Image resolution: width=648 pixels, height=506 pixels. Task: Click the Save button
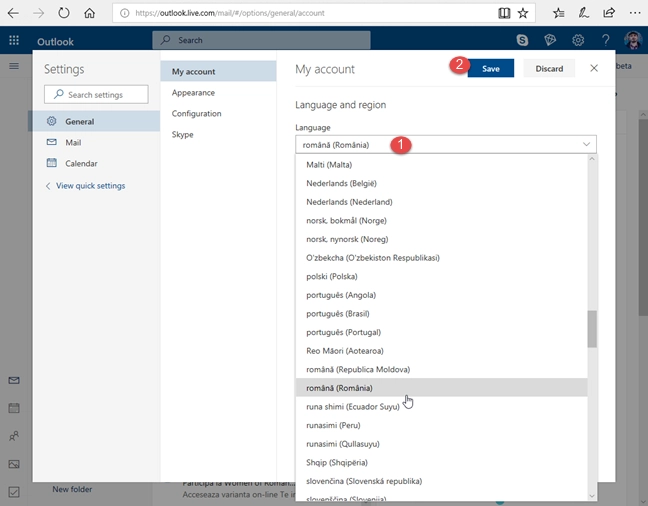(491, 68)
